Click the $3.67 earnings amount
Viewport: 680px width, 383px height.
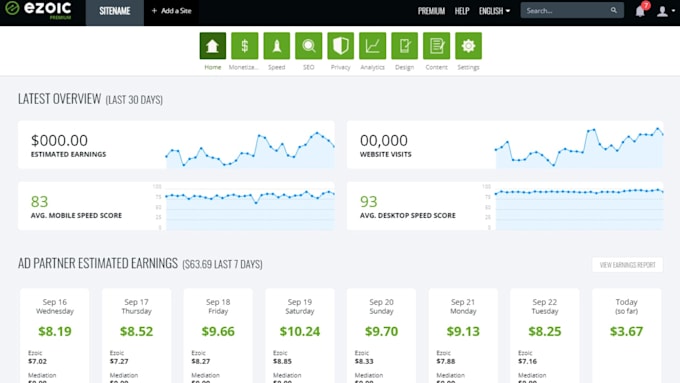tap(626, 331)
